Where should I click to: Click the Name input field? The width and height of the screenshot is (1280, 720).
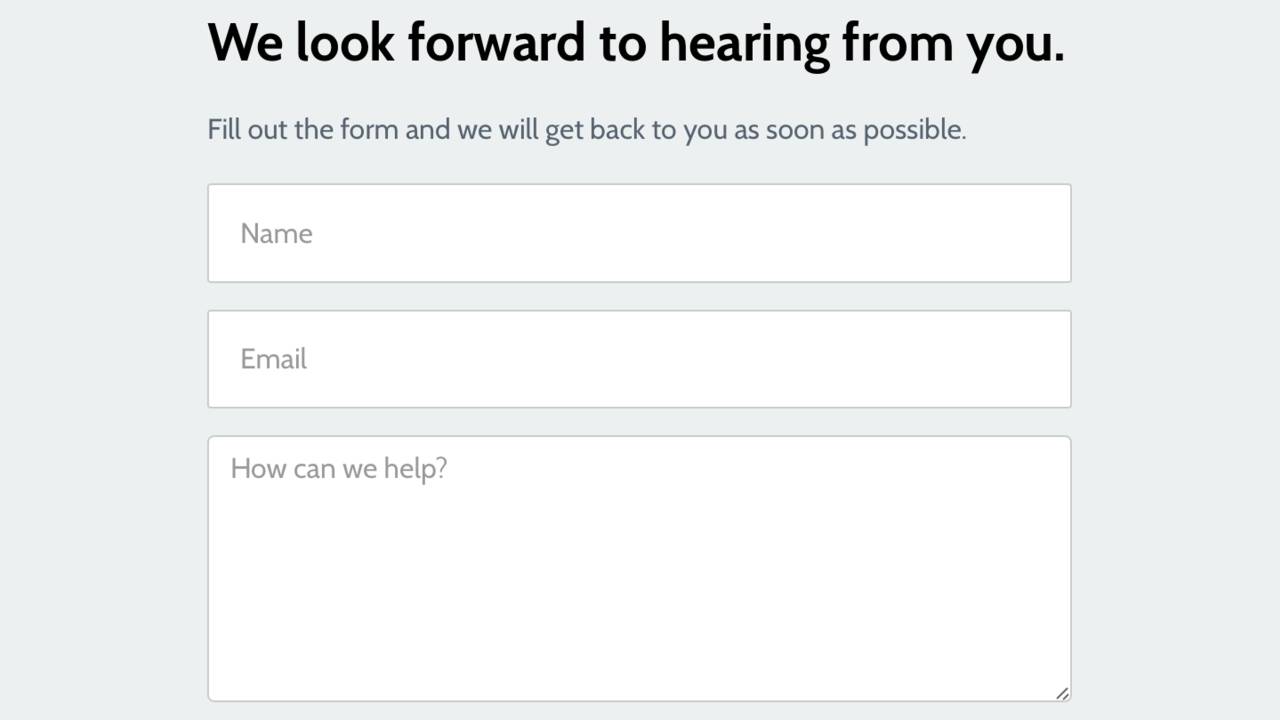pos(639,233)
